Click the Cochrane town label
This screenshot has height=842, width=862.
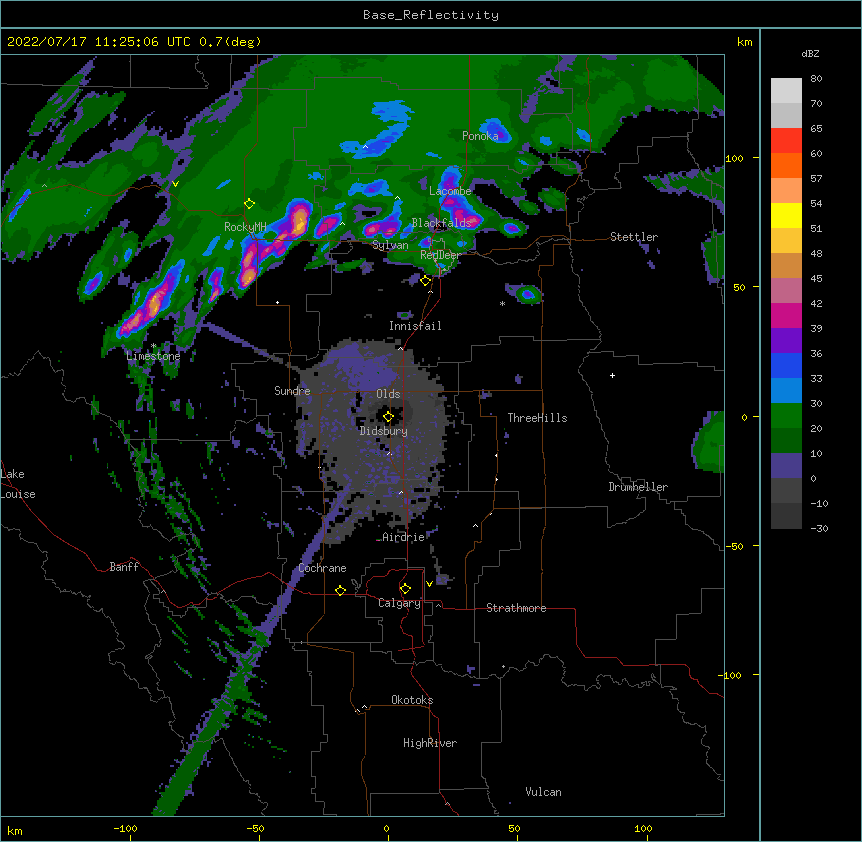click(323, 568)
